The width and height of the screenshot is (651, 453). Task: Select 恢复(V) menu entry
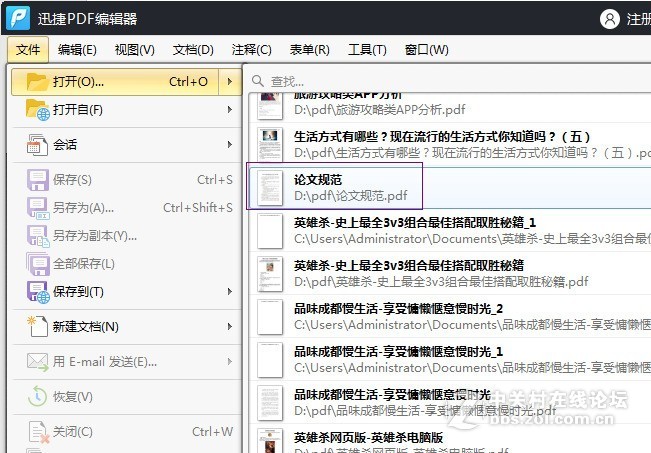click(x=126, y=397)
